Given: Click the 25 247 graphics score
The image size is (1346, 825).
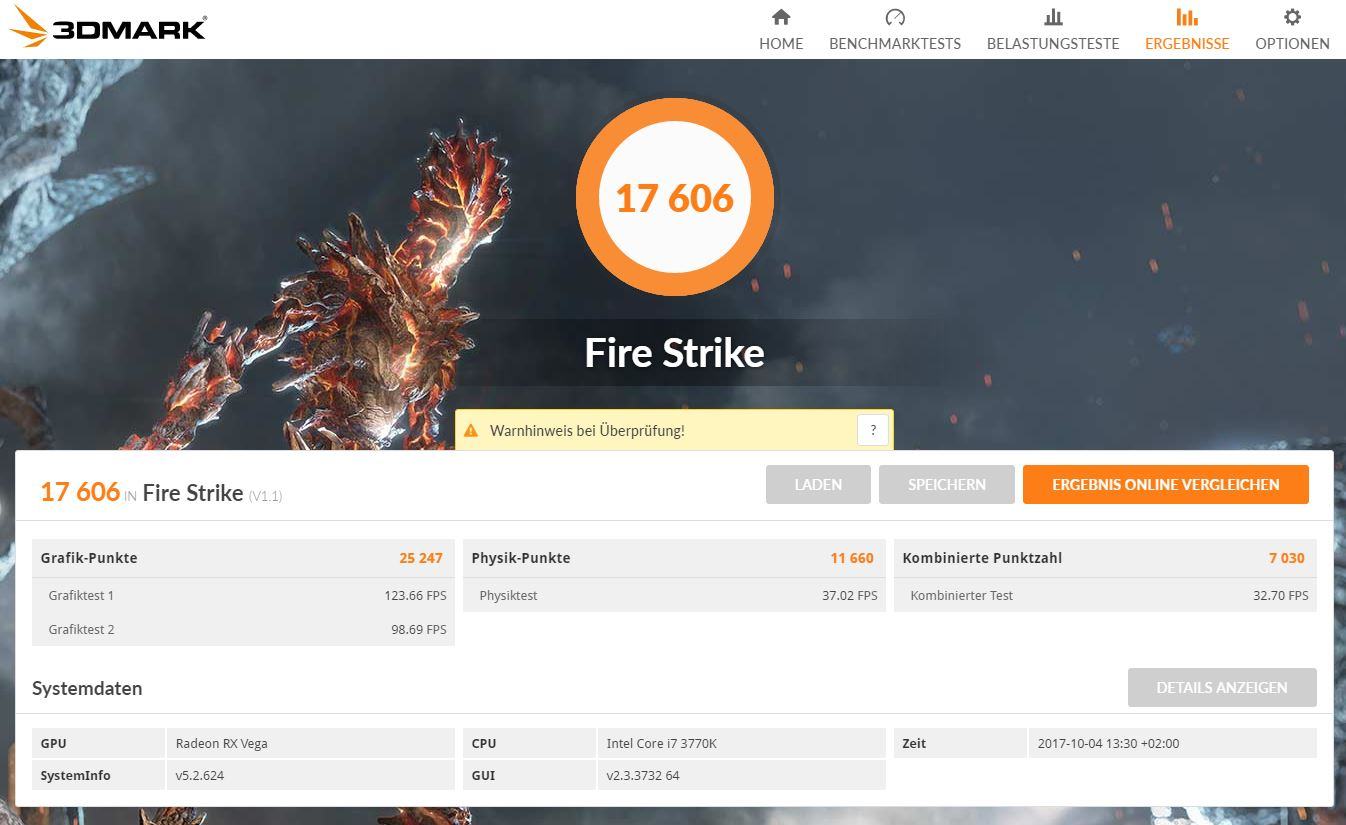Looking at the screenshot, I should (x=421, y=558).
